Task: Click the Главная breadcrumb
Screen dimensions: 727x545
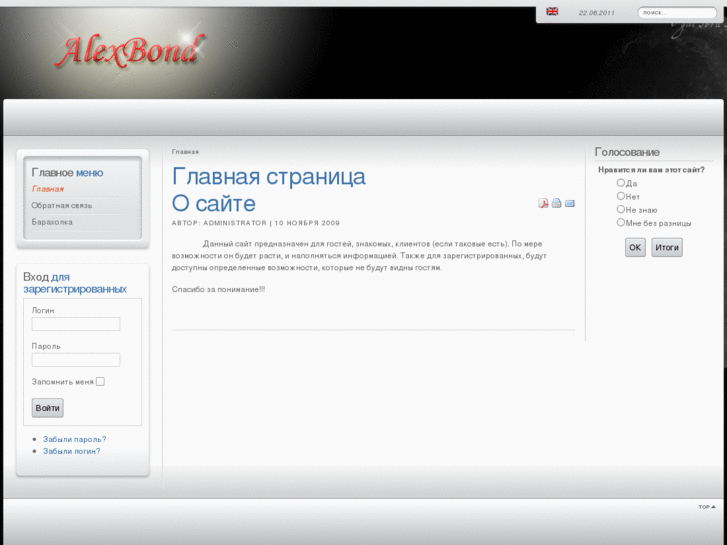Action: point(185,152)
